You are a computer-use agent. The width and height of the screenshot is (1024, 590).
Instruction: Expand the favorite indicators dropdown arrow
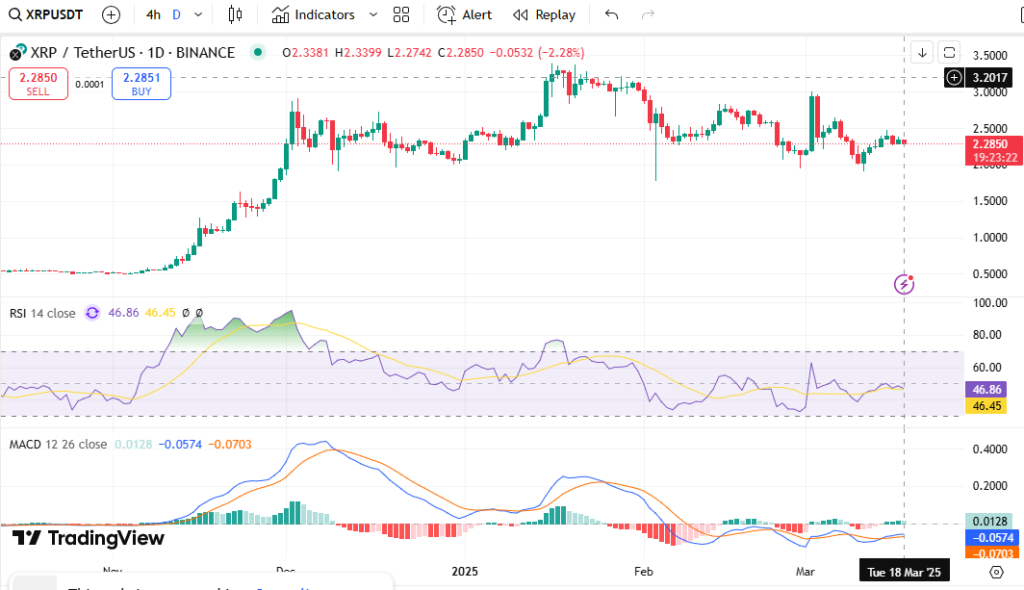pyautogui.click(x=373, y=14)
